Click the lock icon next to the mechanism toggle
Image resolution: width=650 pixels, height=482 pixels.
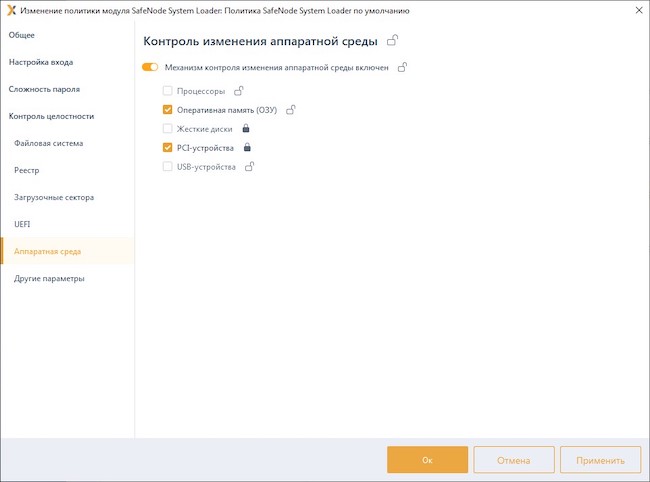(402, 67)
